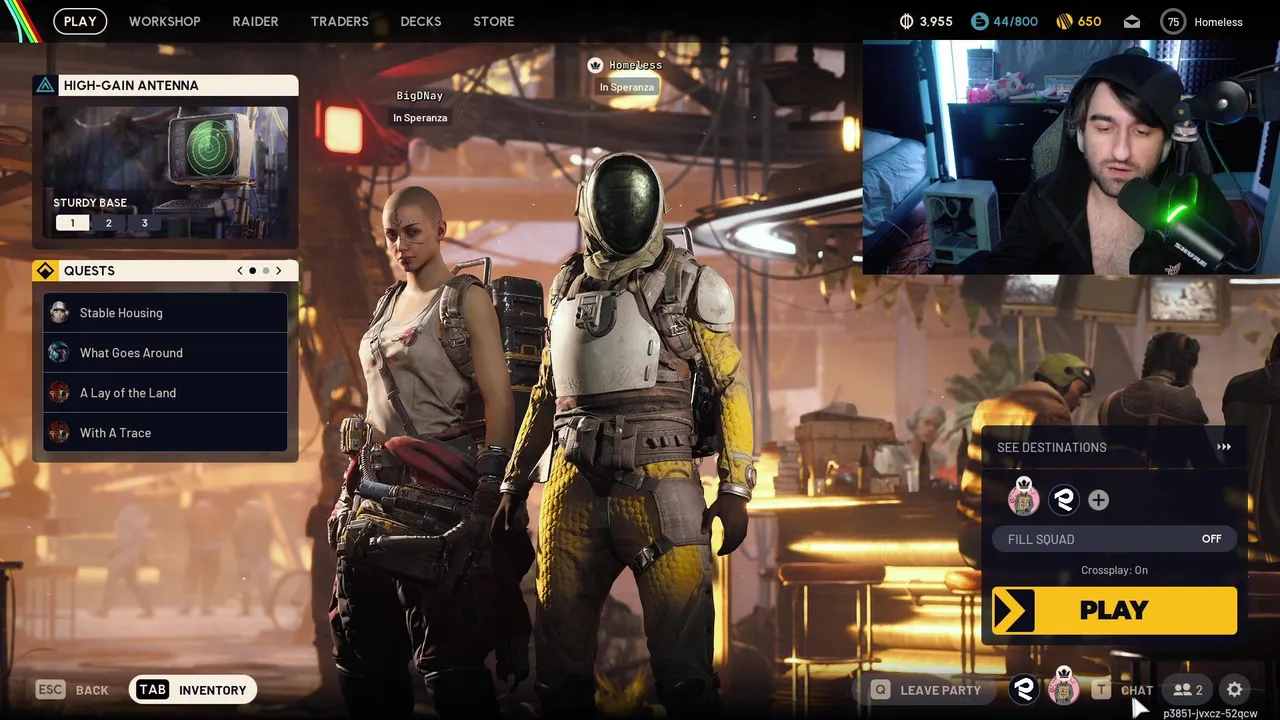Go to next quests page arrow
The height and width of the screenshot is (720, 1280).
pos(279,271)
